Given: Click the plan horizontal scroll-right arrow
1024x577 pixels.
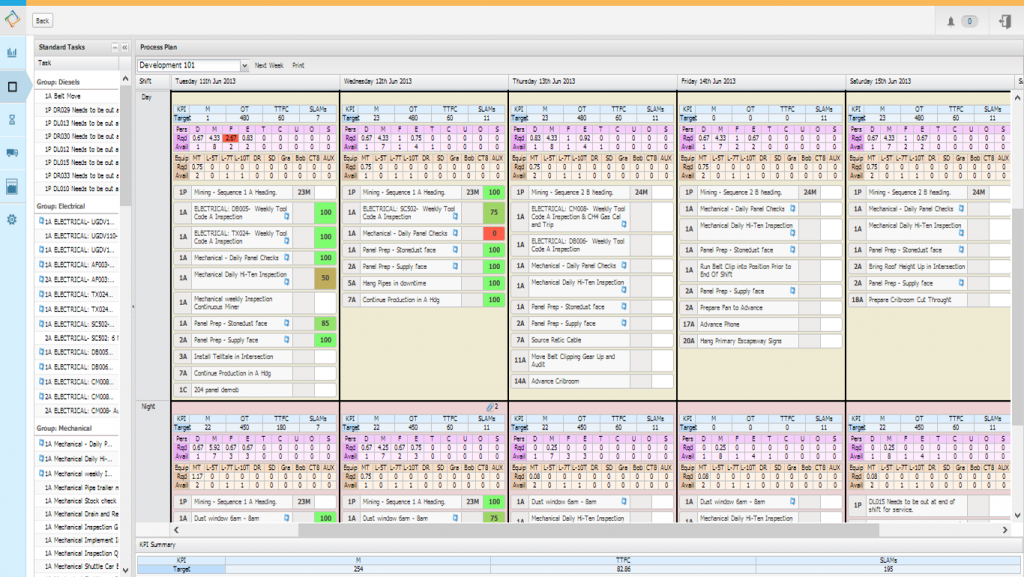Looking at the screenshot, I should coord(1005,530).
